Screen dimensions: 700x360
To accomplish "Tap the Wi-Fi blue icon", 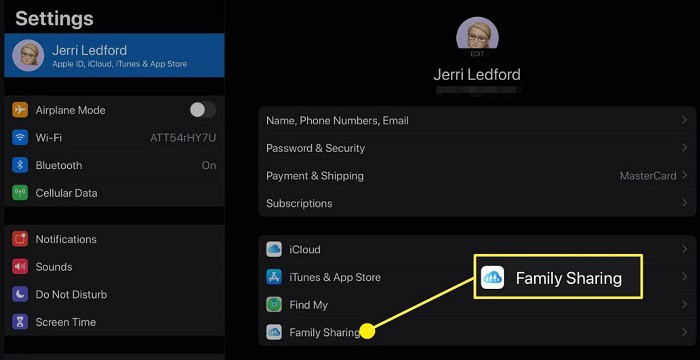I will 20,138.
